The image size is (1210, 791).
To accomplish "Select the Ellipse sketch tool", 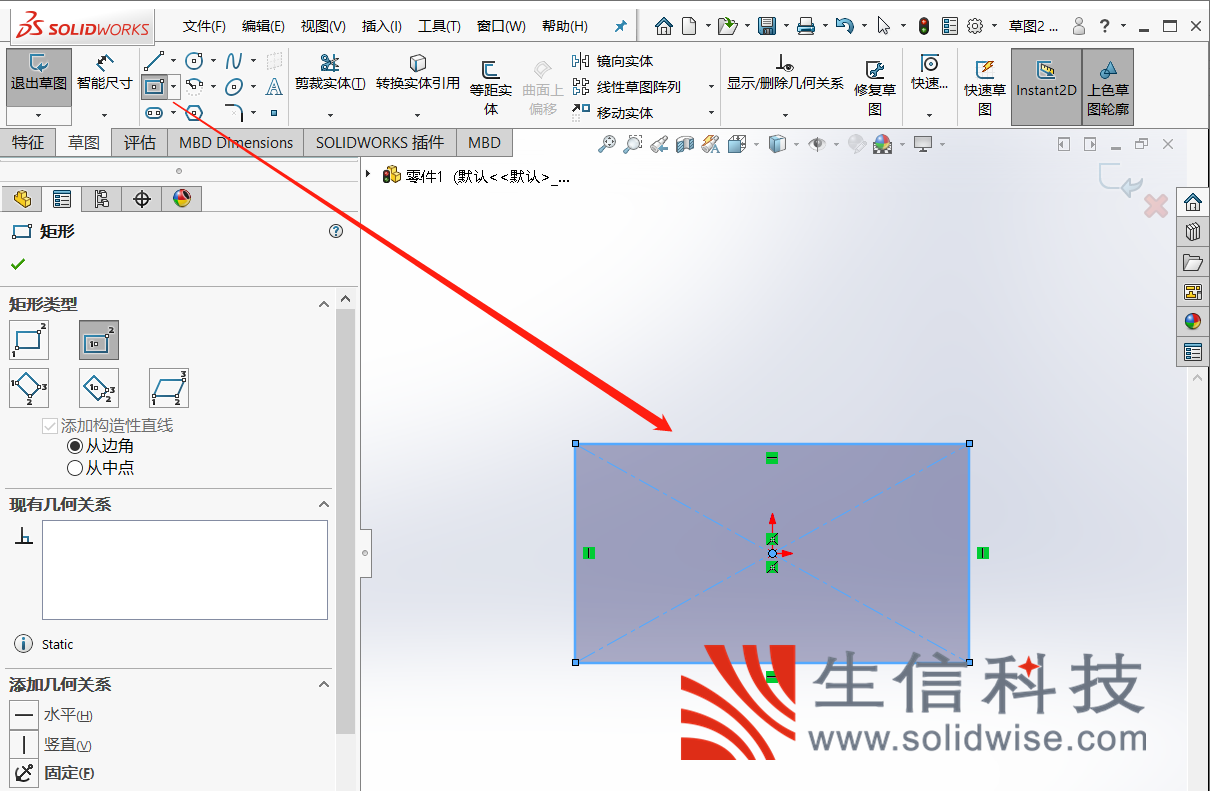I will point(234,87).
